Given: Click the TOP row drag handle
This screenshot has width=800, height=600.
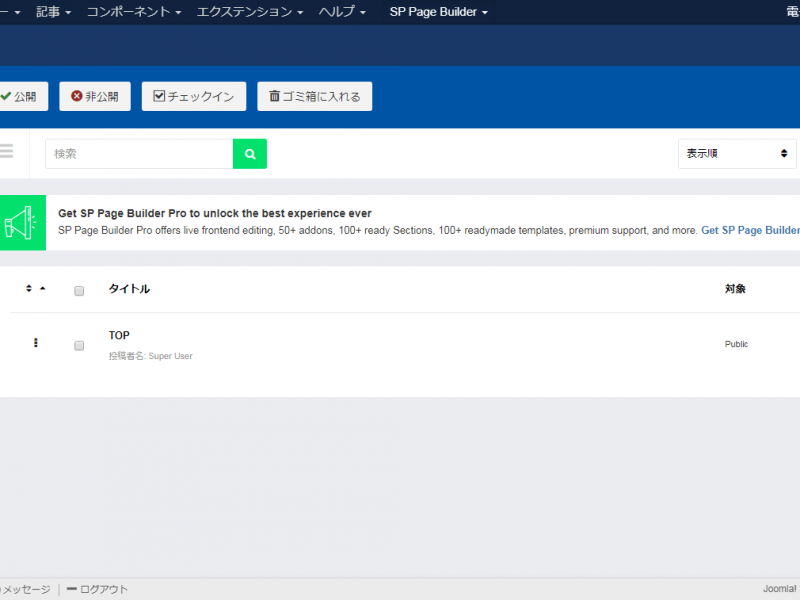Looking at the screenshot, I should coord(36,343).
